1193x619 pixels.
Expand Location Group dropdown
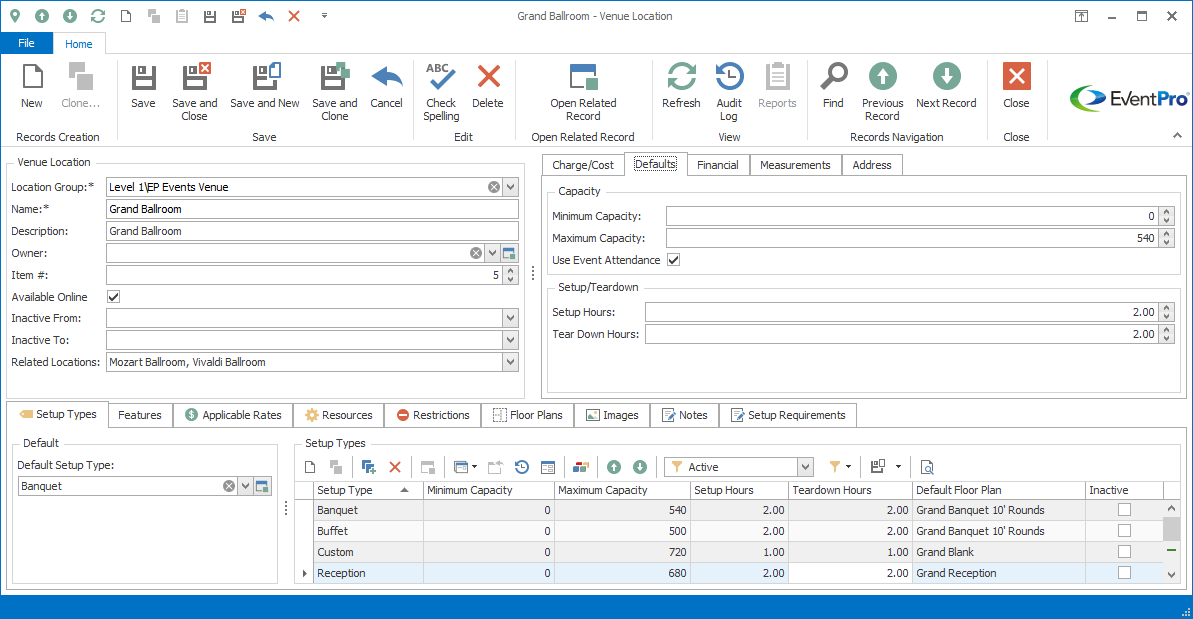pos(511,187)
